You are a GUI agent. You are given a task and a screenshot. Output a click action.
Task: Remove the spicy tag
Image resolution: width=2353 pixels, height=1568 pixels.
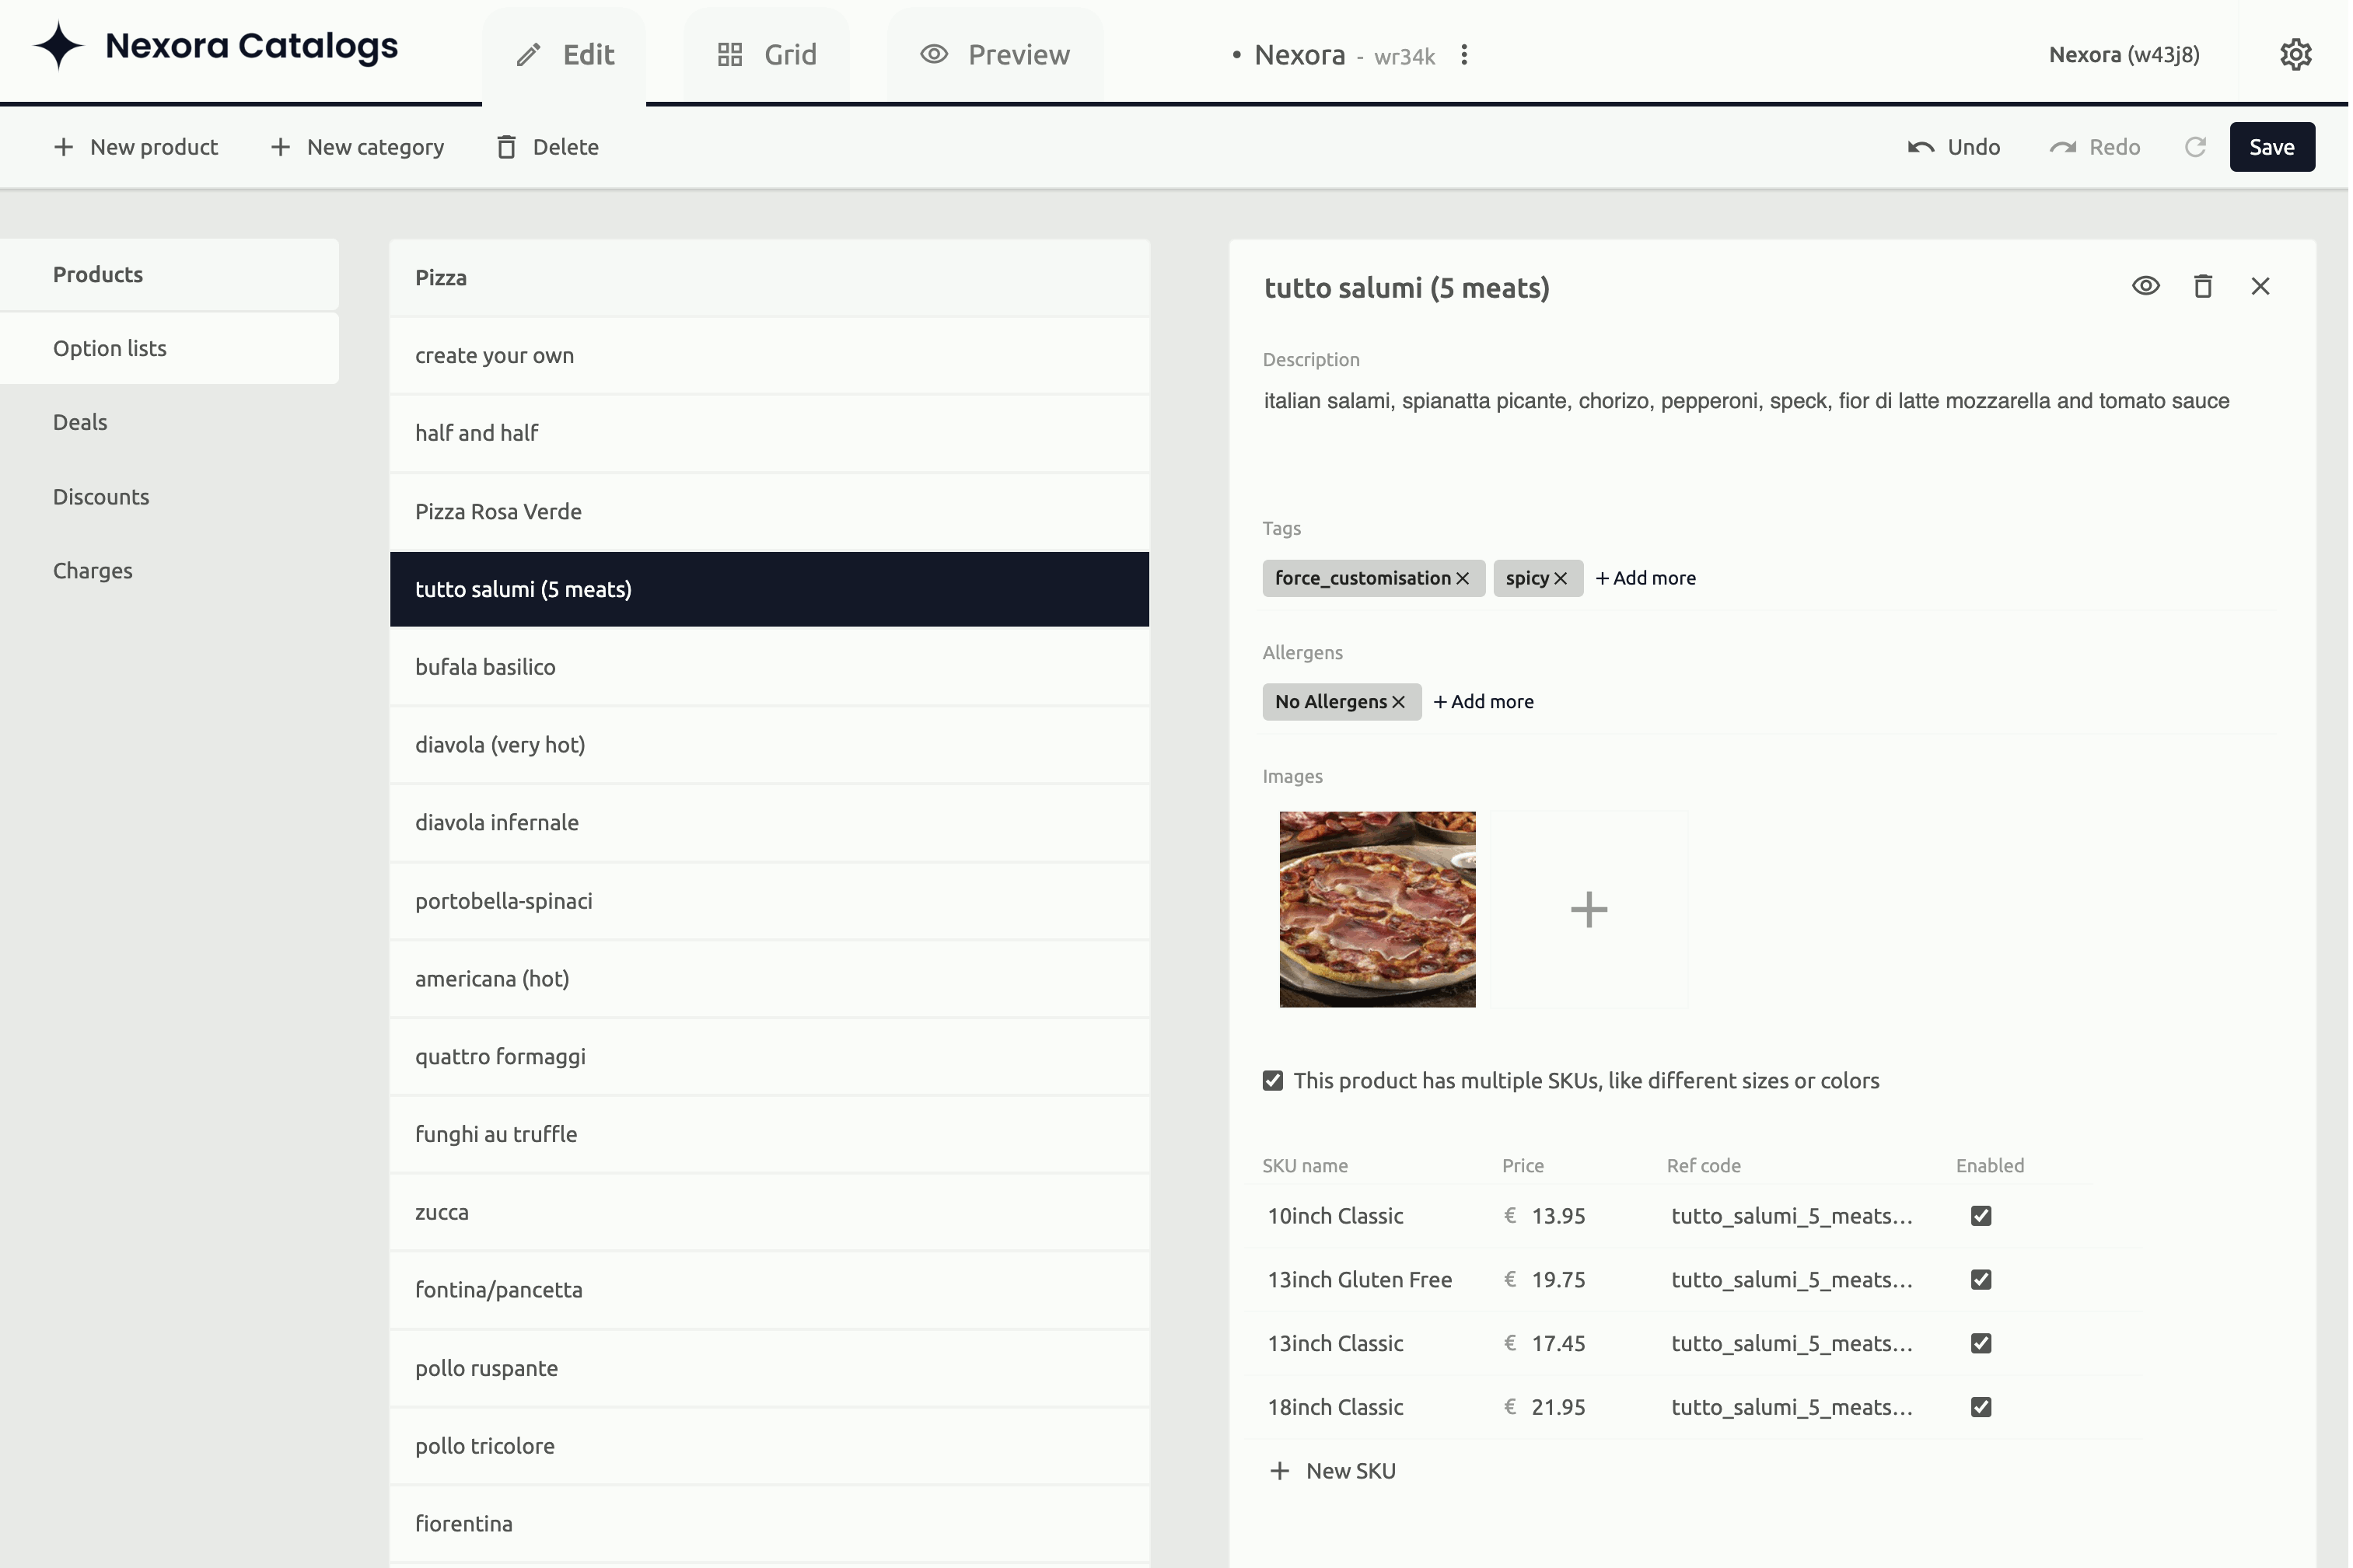click(1560, 578)
